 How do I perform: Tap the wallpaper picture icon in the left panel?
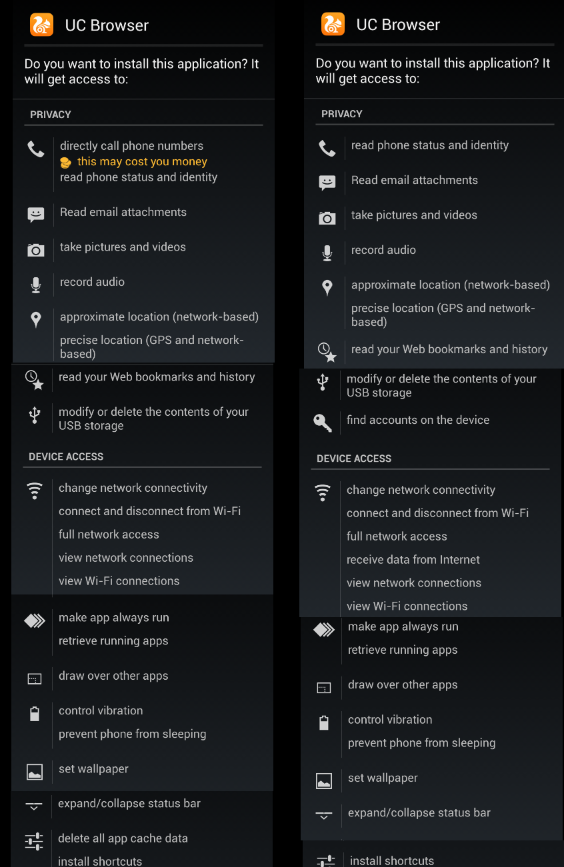click(x=35, y=772)
